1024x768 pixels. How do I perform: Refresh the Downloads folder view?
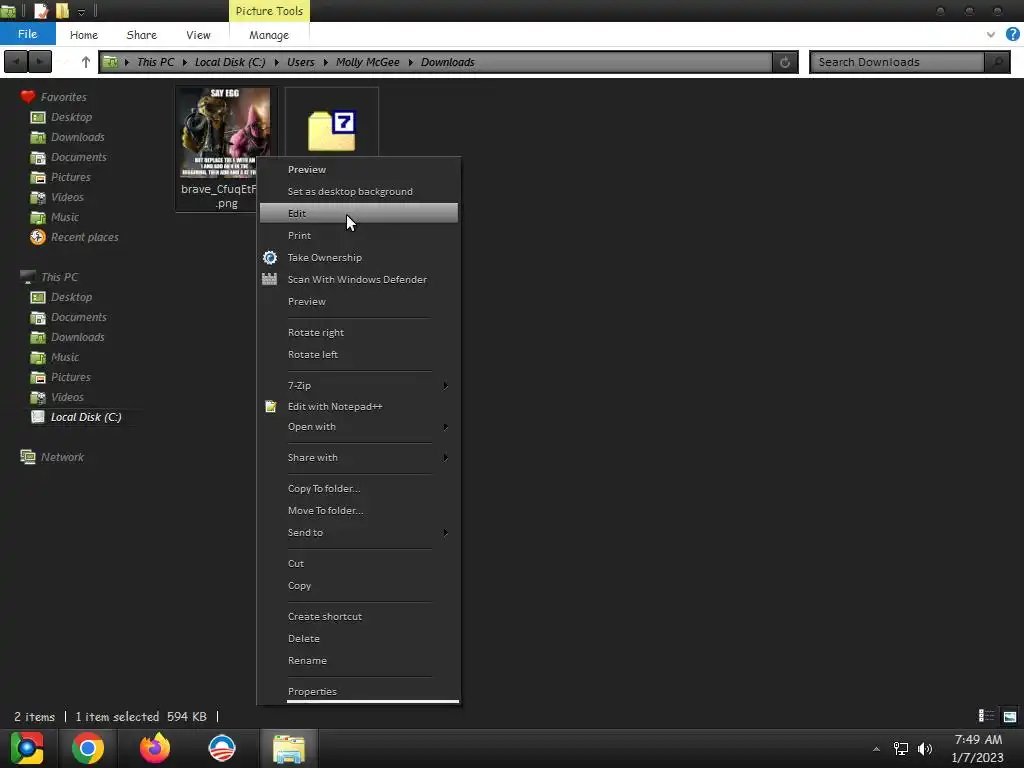(785, 62)
